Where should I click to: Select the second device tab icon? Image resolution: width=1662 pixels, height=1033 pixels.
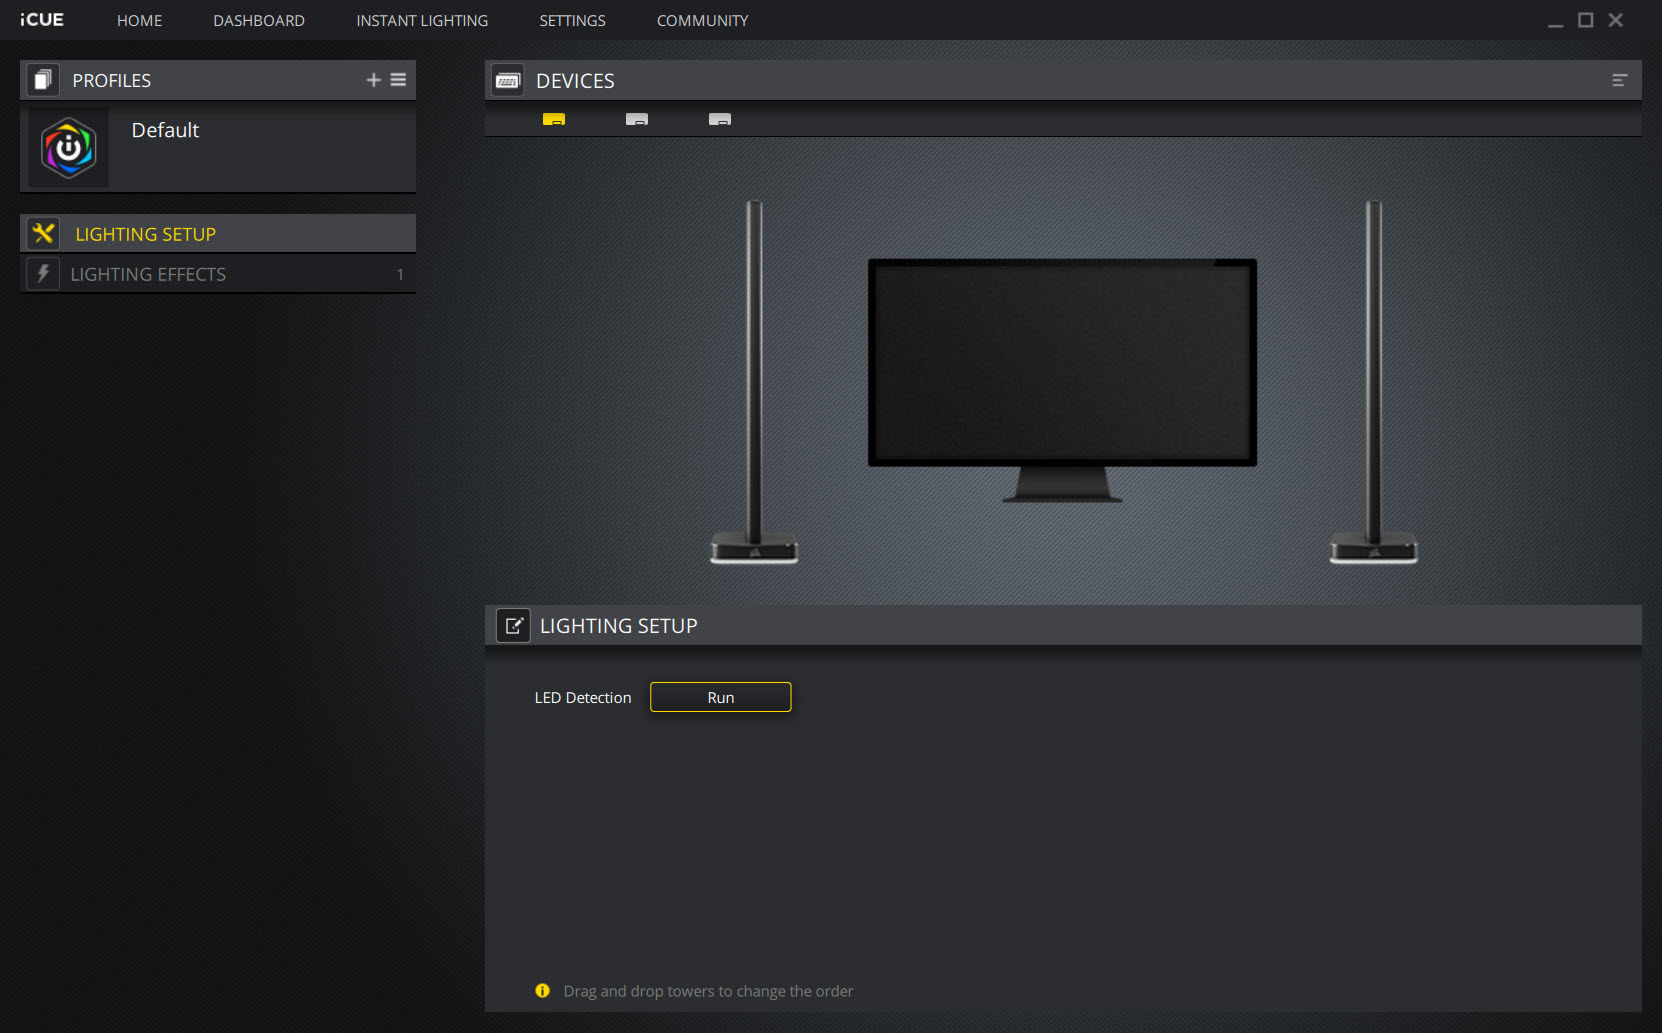pos(637,119)
